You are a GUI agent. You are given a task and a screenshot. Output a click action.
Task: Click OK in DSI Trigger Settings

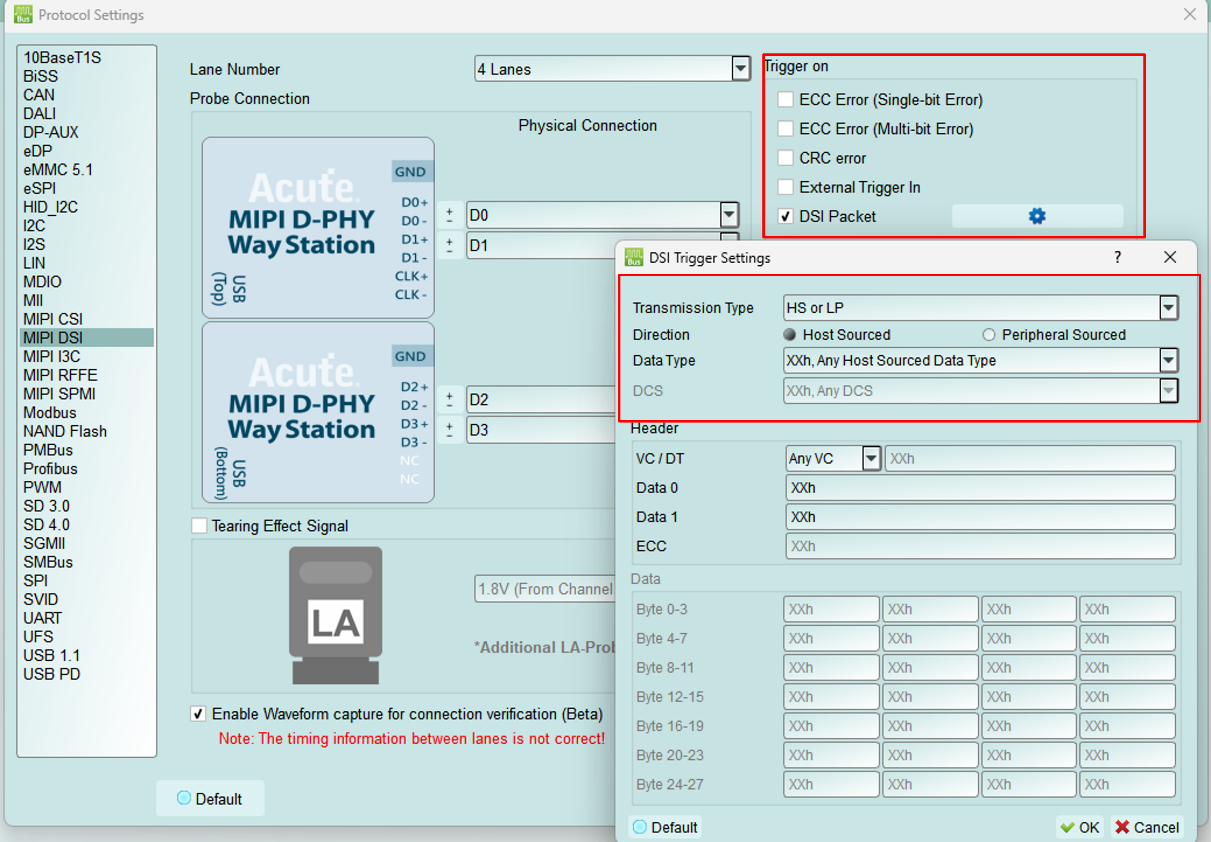point(1080,827)
